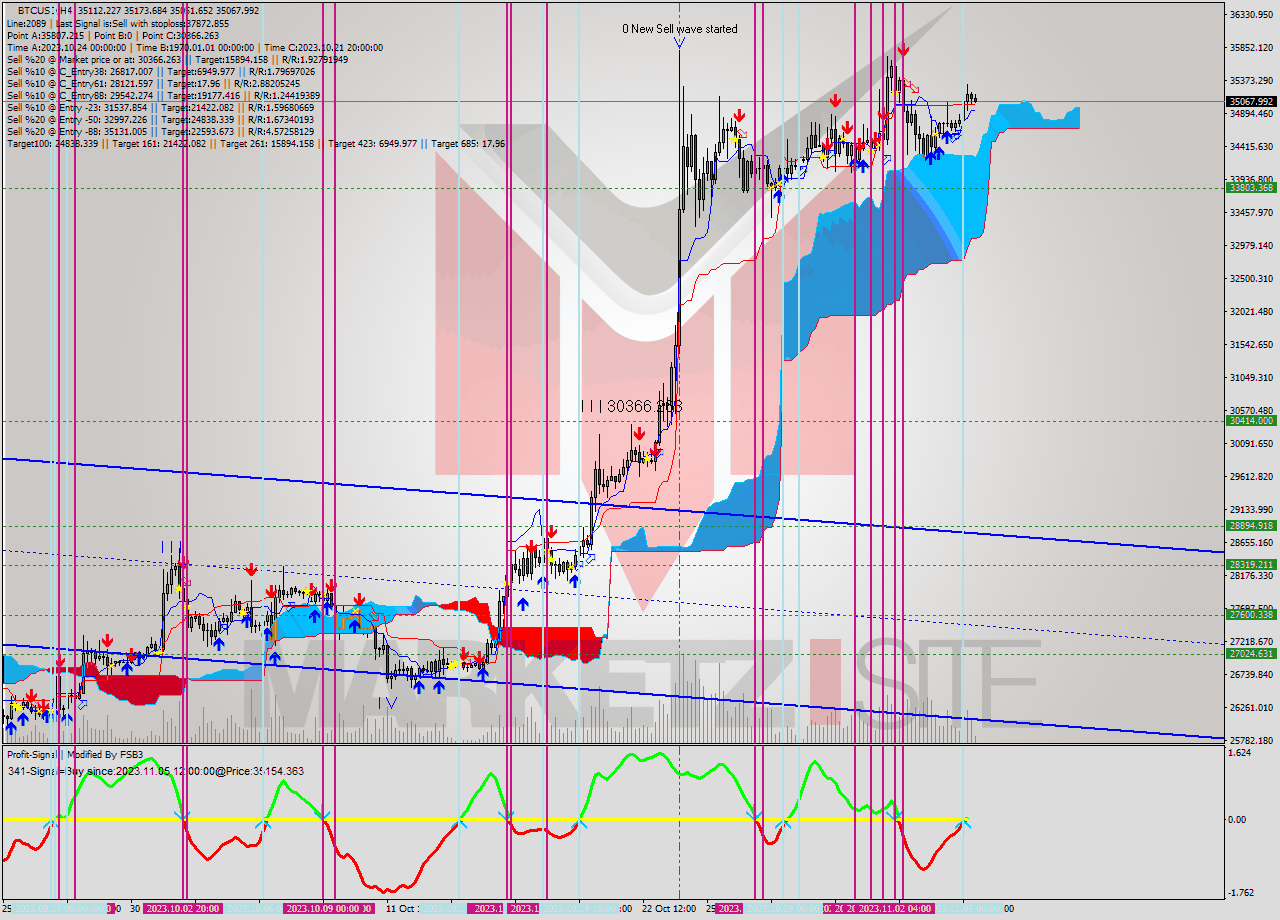1280x920 pixels.
Task: Click the 'Entry -23: 31537.854' sell line
Action: 163,108
